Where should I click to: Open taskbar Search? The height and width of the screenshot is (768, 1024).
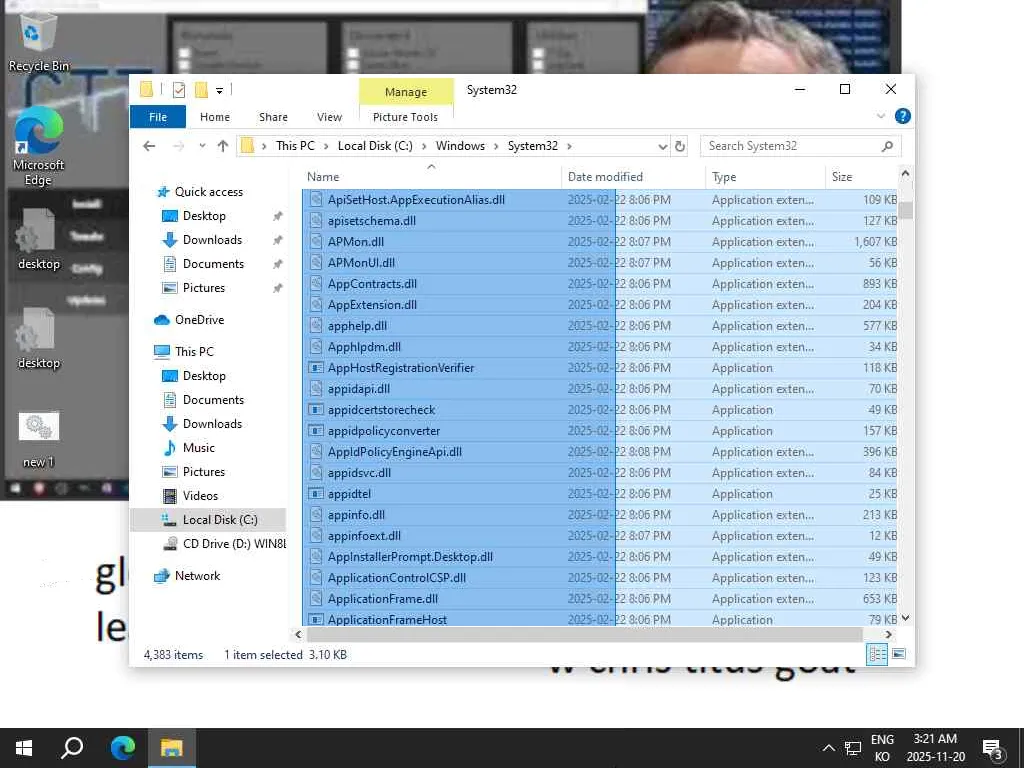[x=72, y=748]
